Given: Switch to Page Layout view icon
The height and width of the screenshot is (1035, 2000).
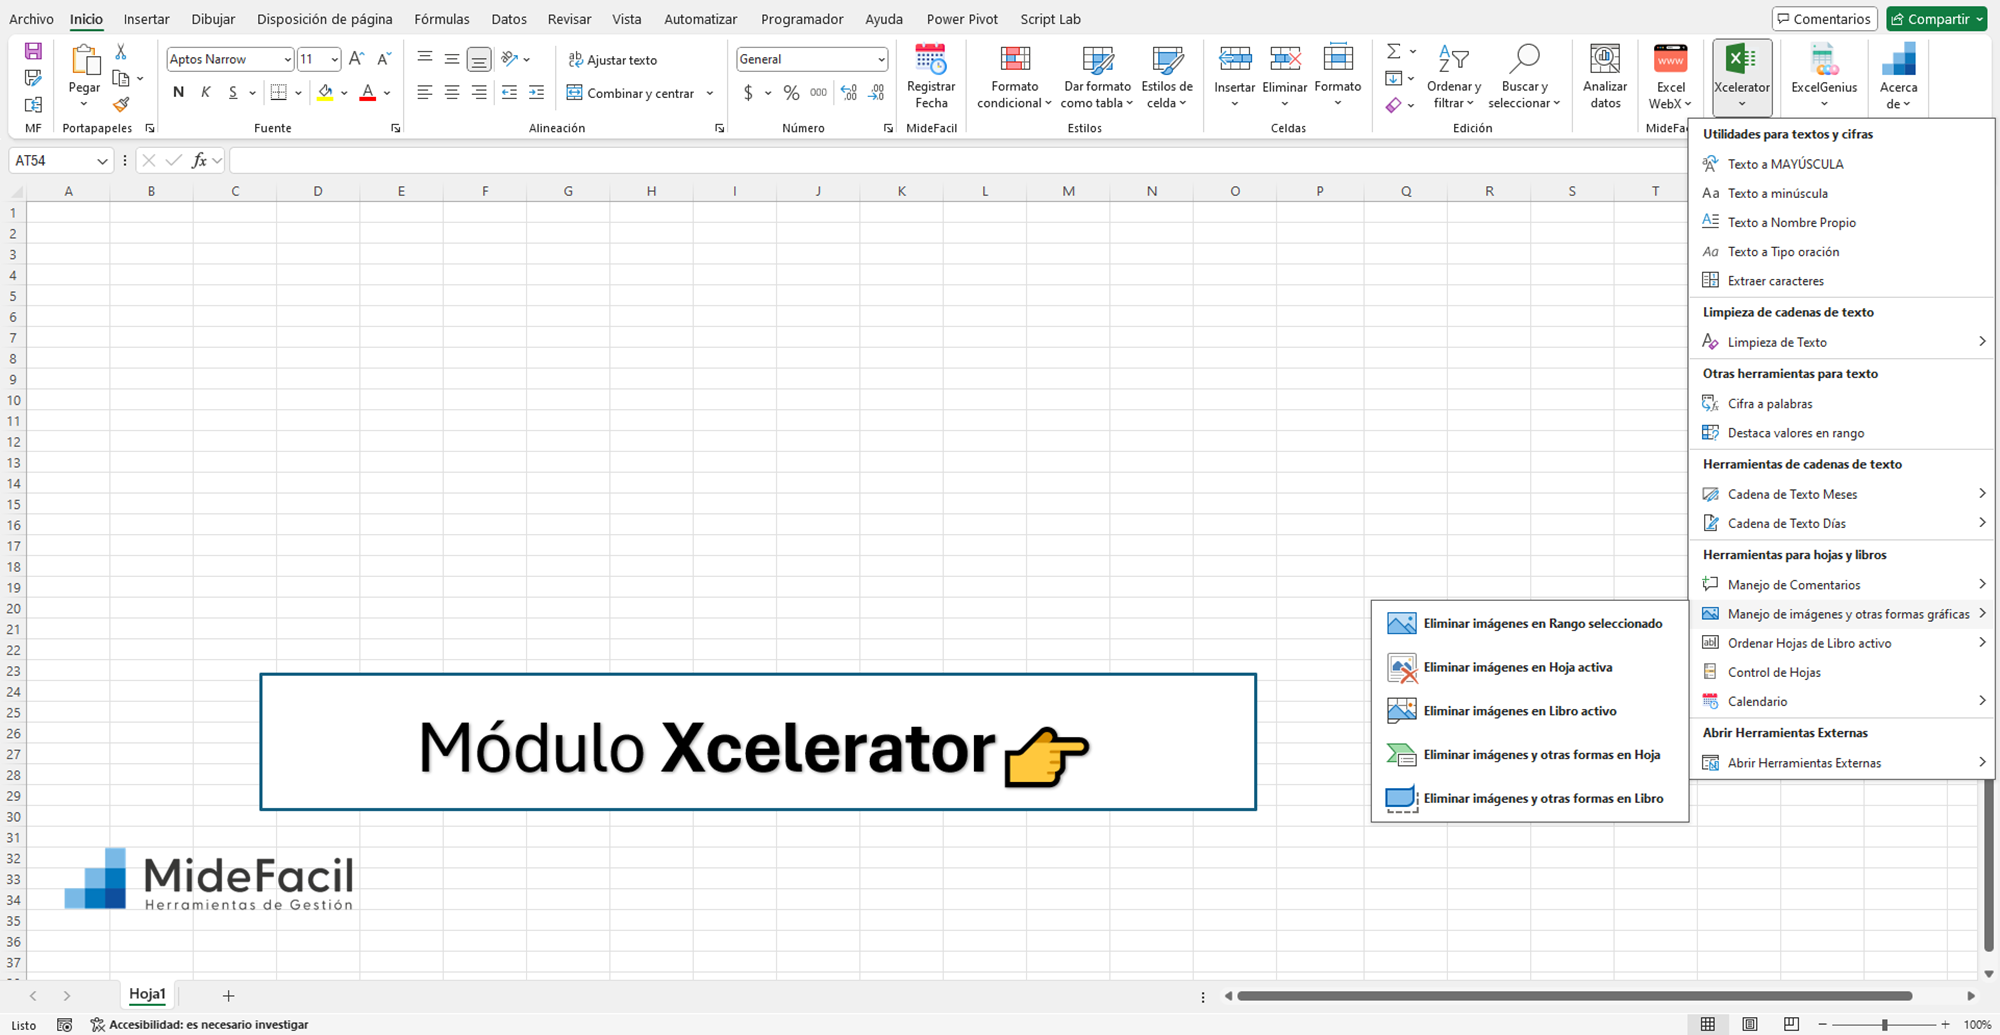Looking at the screenshot, I should tap(1750, 1024).
